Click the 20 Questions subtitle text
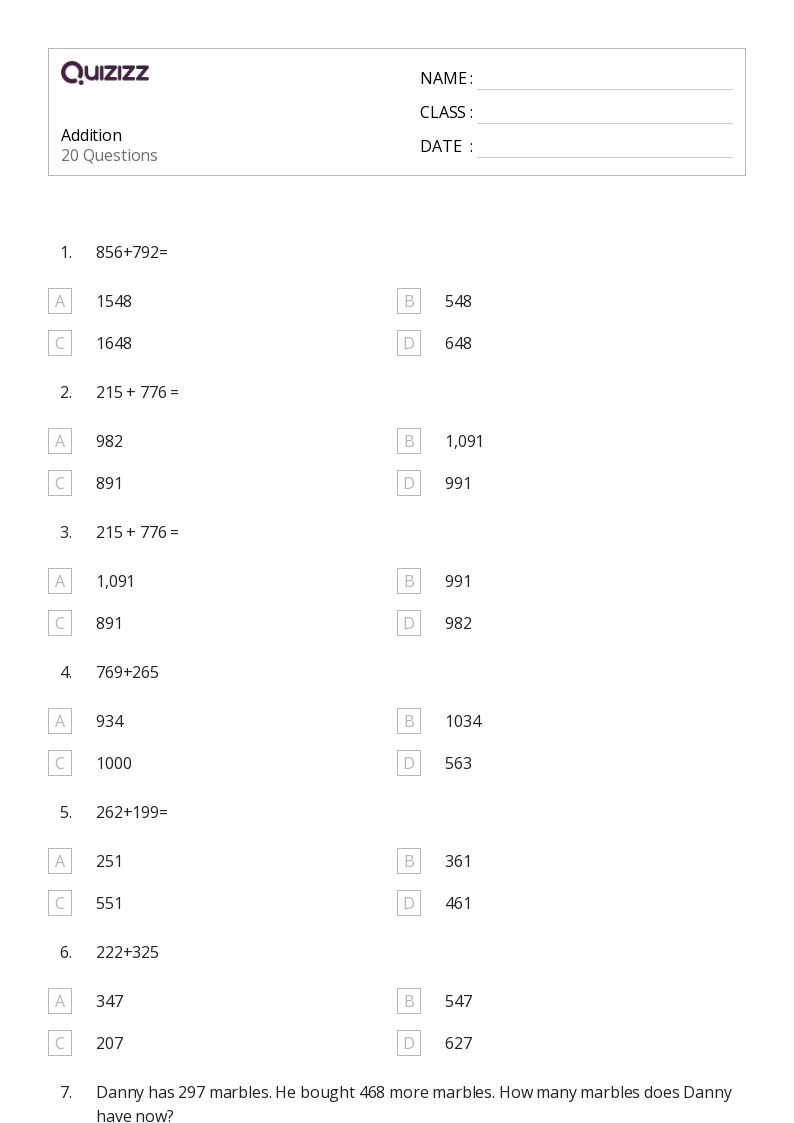 coord(109,155)
